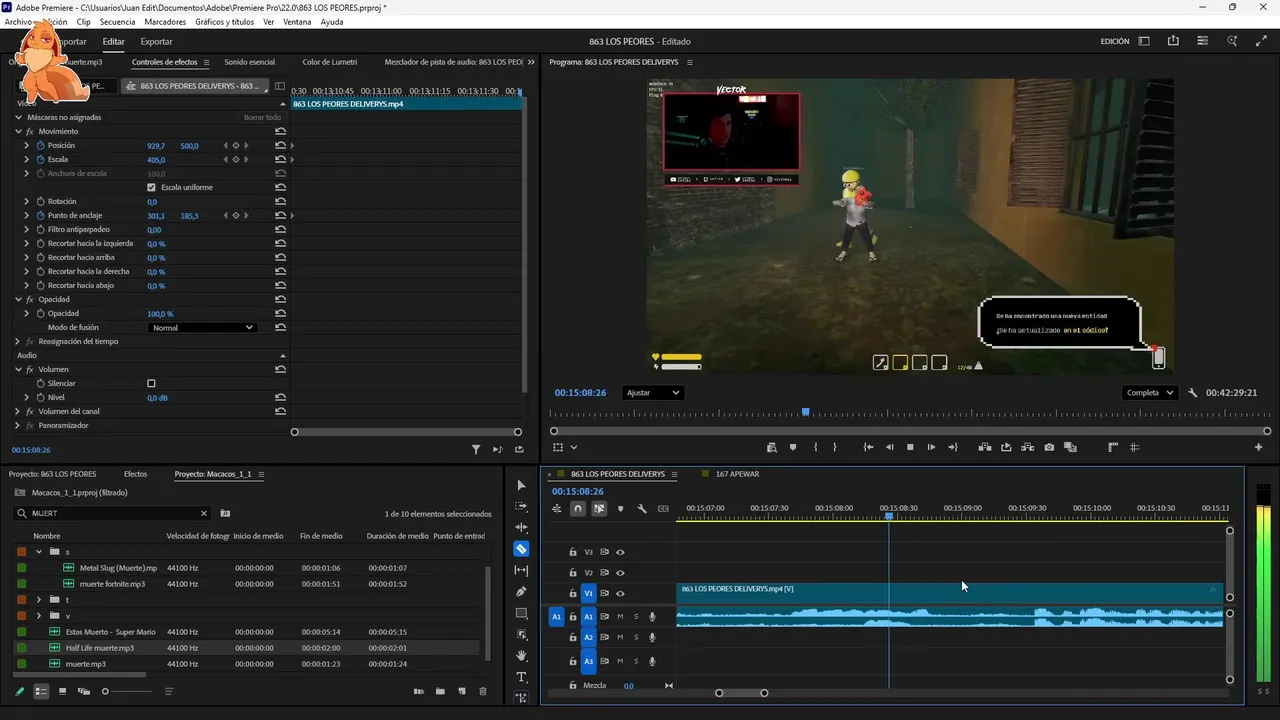This screenshot has width=1280, height=720.
Task: Select the 863 LOS PEORES DELIVERYS.mp4 [V] clip
Action: [x=950, y=592]
